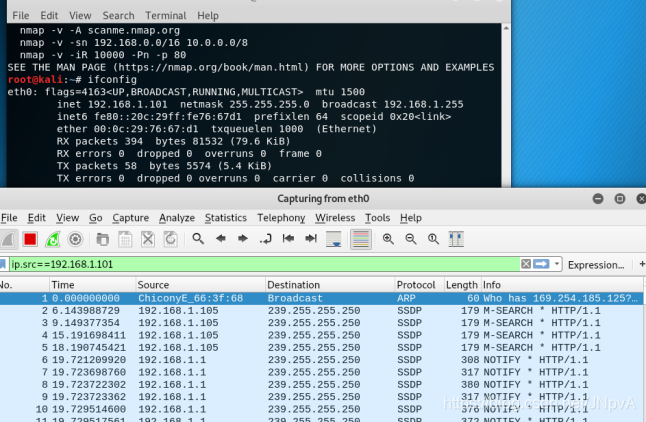The height and width of the screenshot is (422, 646).
Task: Close this capture file icon
Action: pyautogui.click(x=148, y=239)
